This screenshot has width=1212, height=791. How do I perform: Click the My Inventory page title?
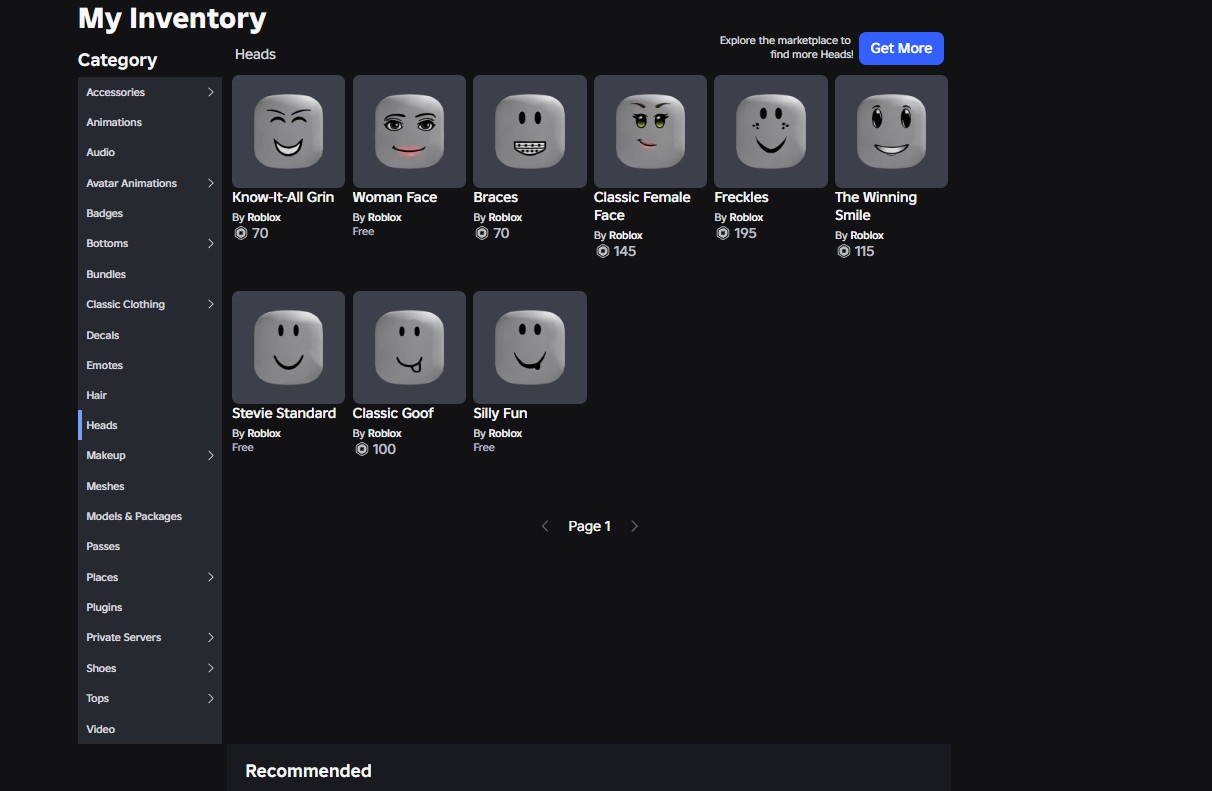point(172,18)
